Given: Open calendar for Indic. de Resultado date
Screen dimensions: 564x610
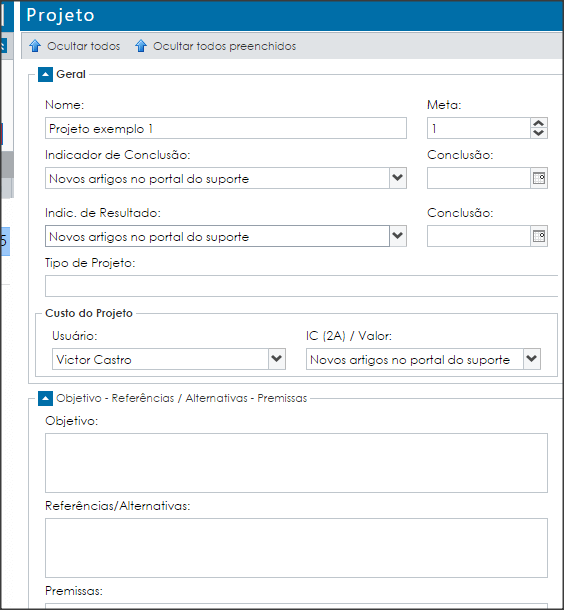Looking at the screenshot, I should [539, 236].
